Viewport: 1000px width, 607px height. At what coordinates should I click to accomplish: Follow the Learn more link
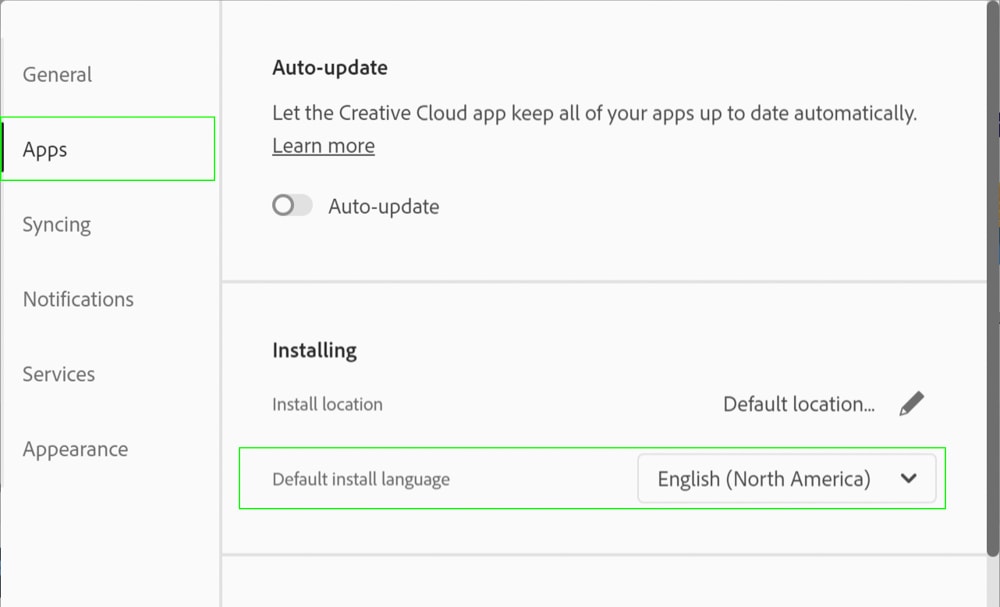click(x=323, y=146)
